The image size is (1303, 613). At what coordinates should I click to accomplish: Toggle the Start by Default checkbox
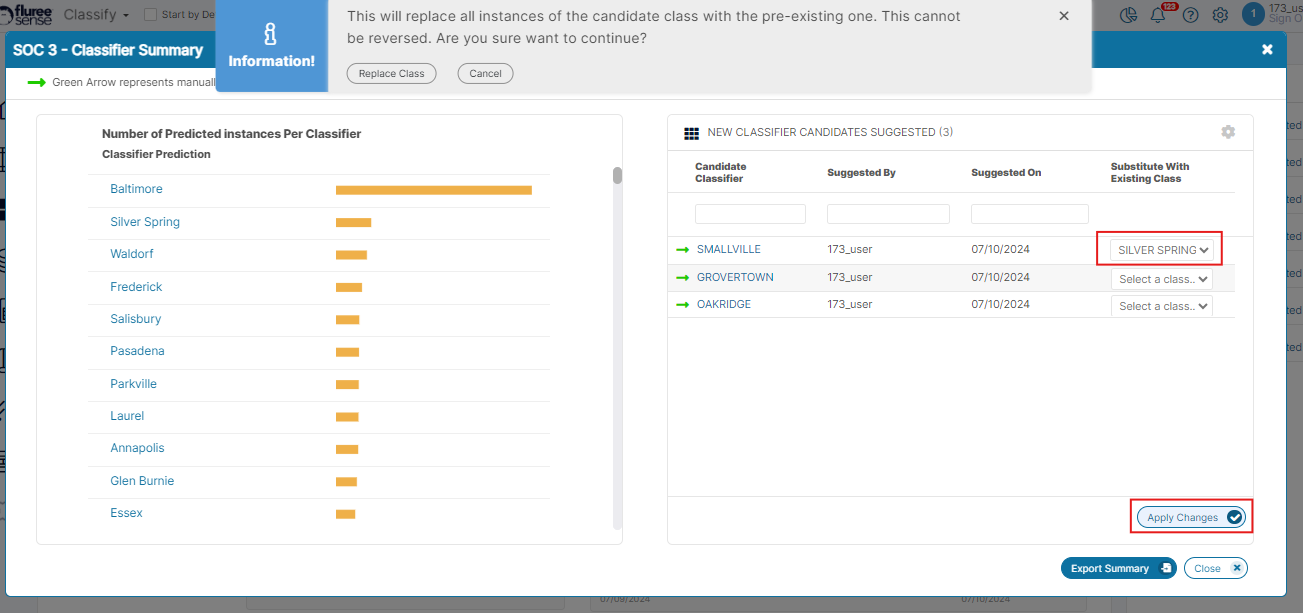(151, 15)
